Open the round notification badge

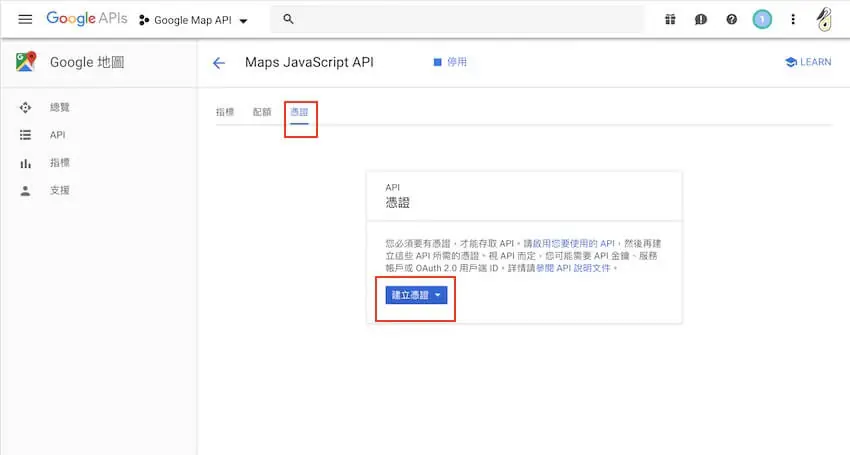pos(762,20)
